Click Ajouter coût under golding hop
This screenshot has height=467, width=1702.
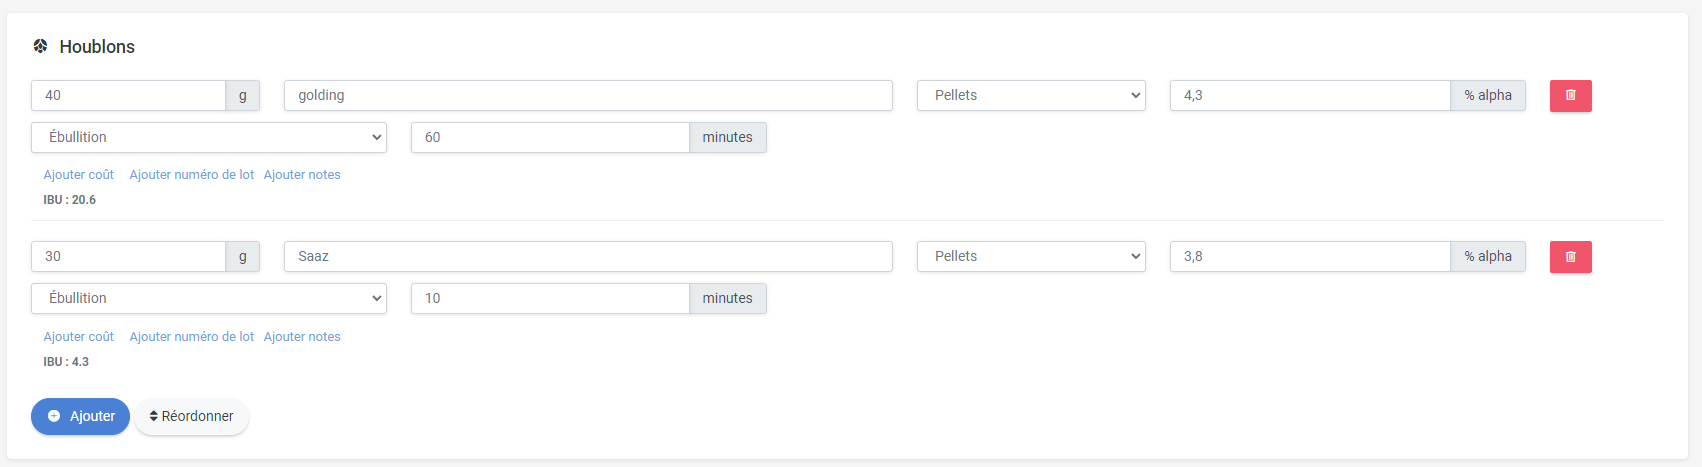pos(78,174)
